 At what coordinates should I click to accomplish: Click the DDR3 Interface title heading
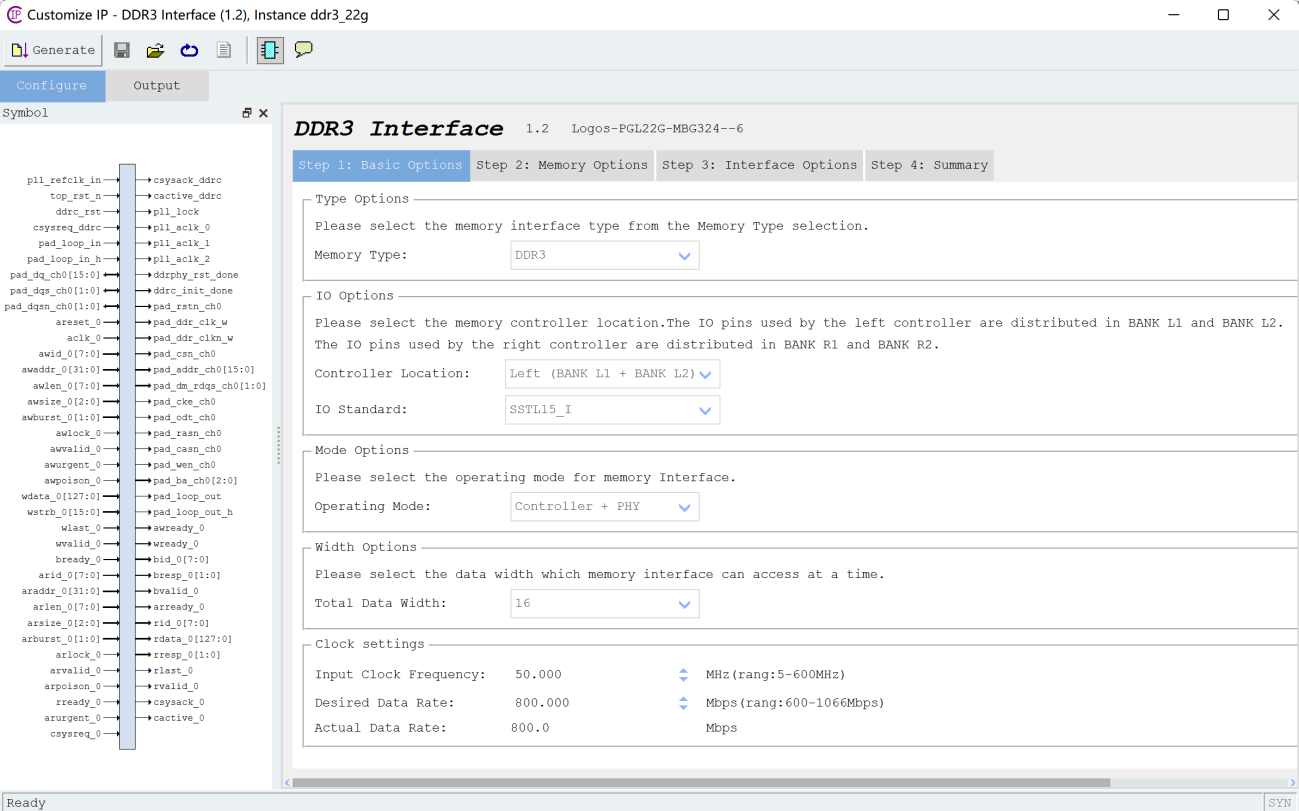[399, 129]
